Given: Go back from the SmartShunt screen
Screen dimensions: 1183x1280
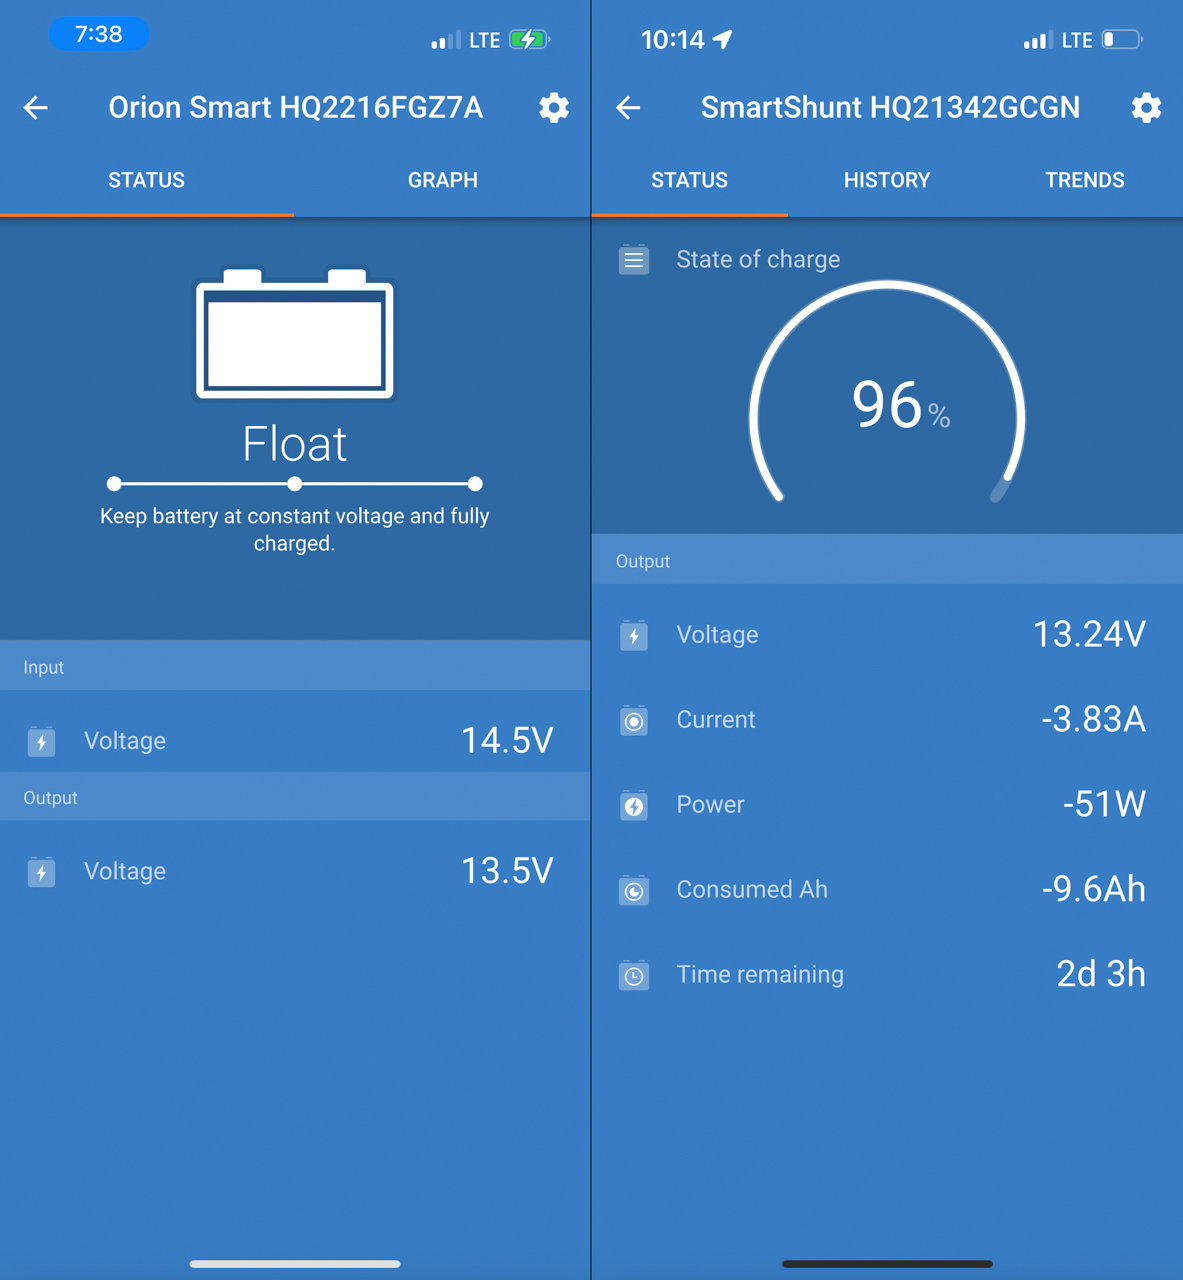Looking at the screenshot, I should click(x=628, y=108).
